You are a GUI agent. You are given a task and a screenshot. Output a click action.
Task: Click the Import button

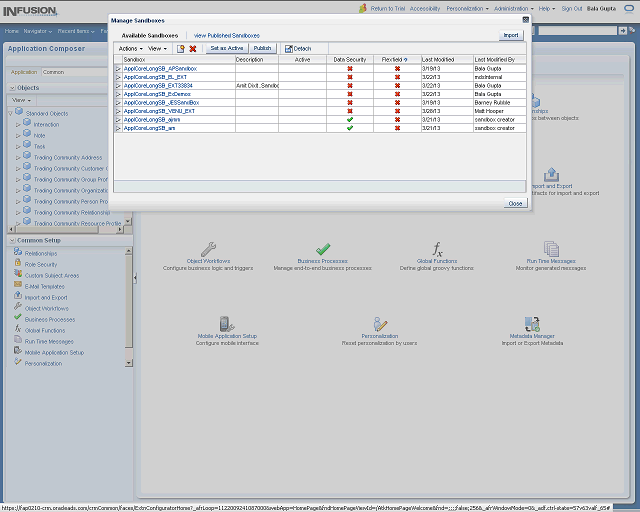pyautogui.click(x=511, y=35)
